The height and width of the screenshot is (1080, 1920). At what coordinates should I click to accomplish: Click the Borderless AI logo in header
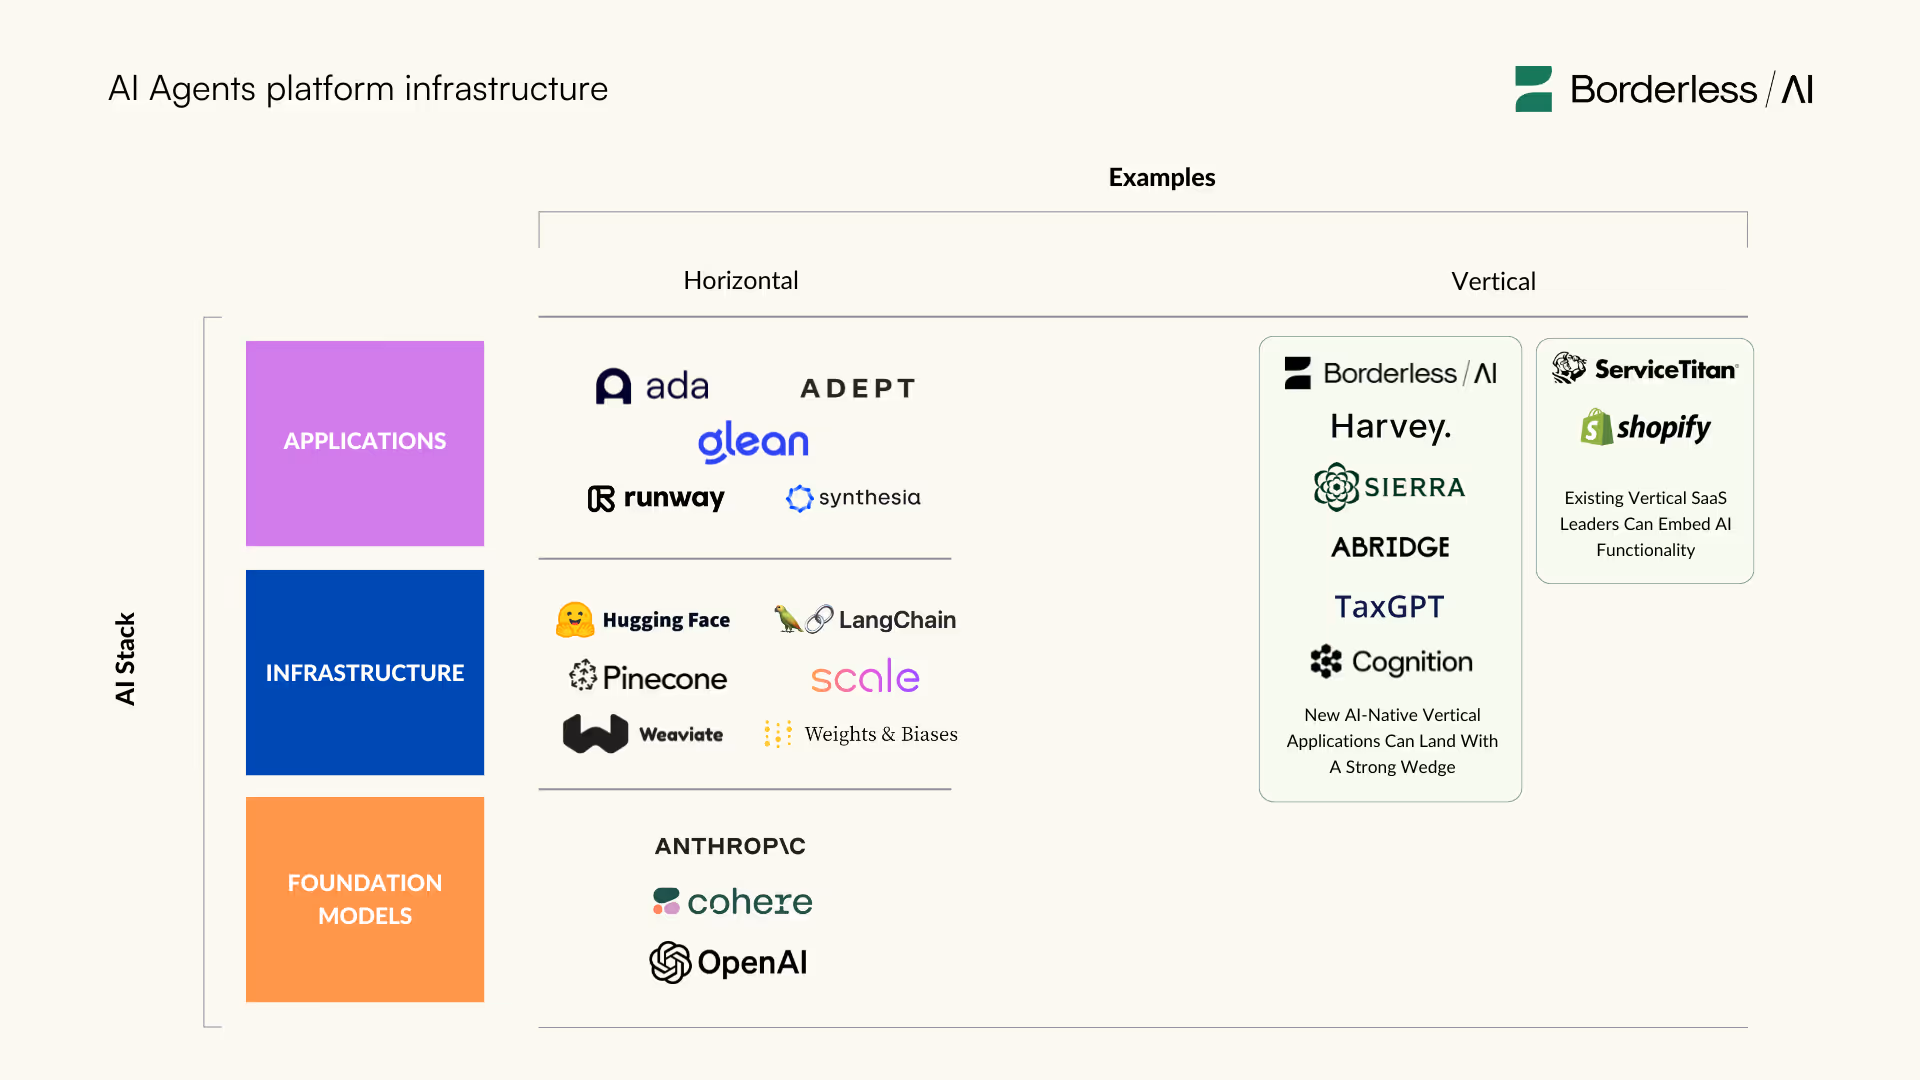tap(1663, 89)
